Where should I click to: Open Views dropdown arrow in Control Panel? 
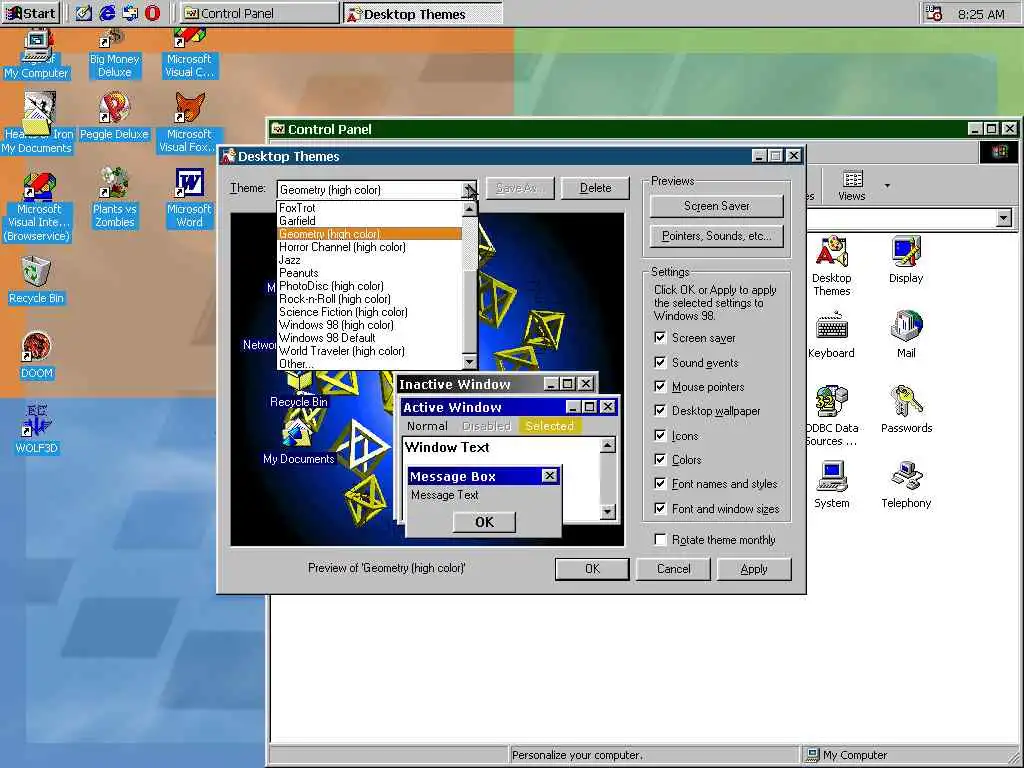coord(887,186)
